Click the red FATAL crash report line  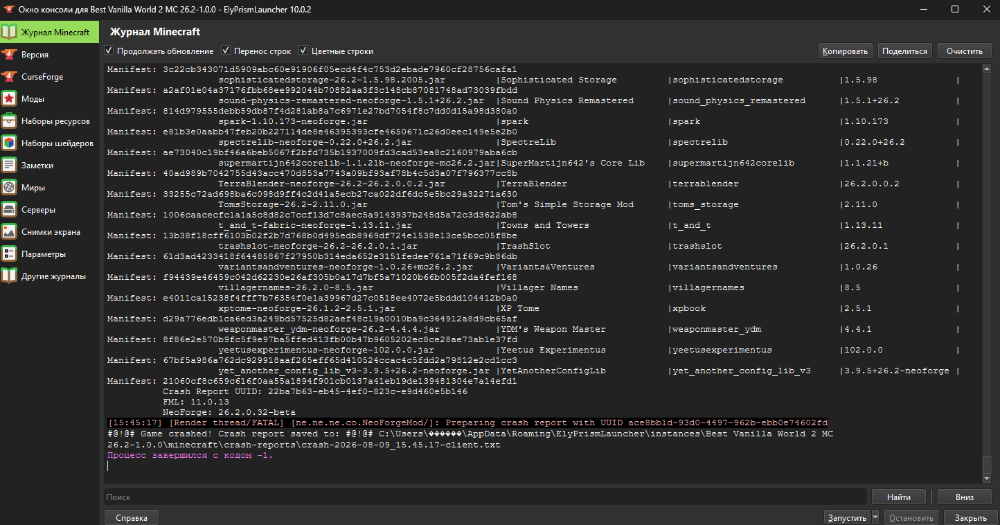pos(468,422)
